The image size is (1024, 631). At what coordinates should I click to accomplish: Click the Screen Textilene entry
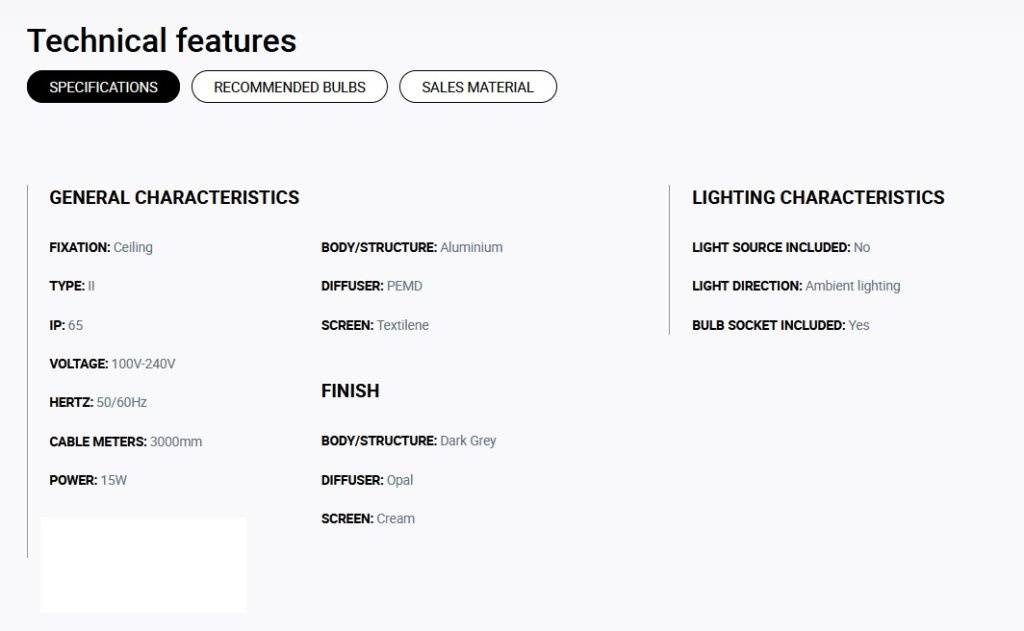[375, 325]
